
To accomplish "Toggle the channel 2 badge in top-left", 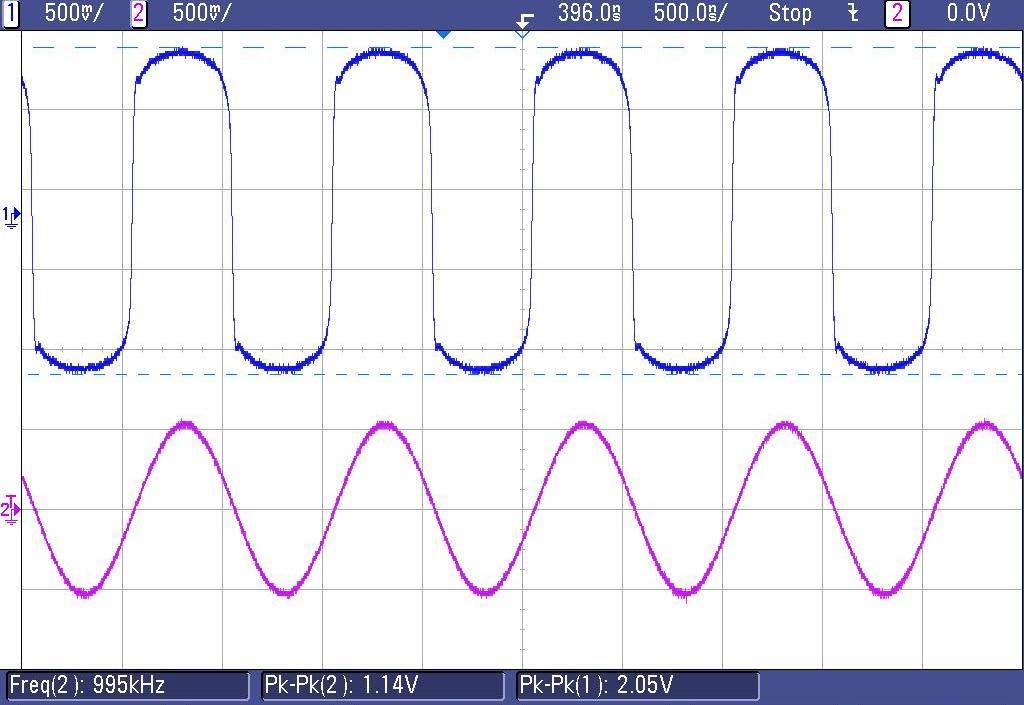I will click(139, 13).
